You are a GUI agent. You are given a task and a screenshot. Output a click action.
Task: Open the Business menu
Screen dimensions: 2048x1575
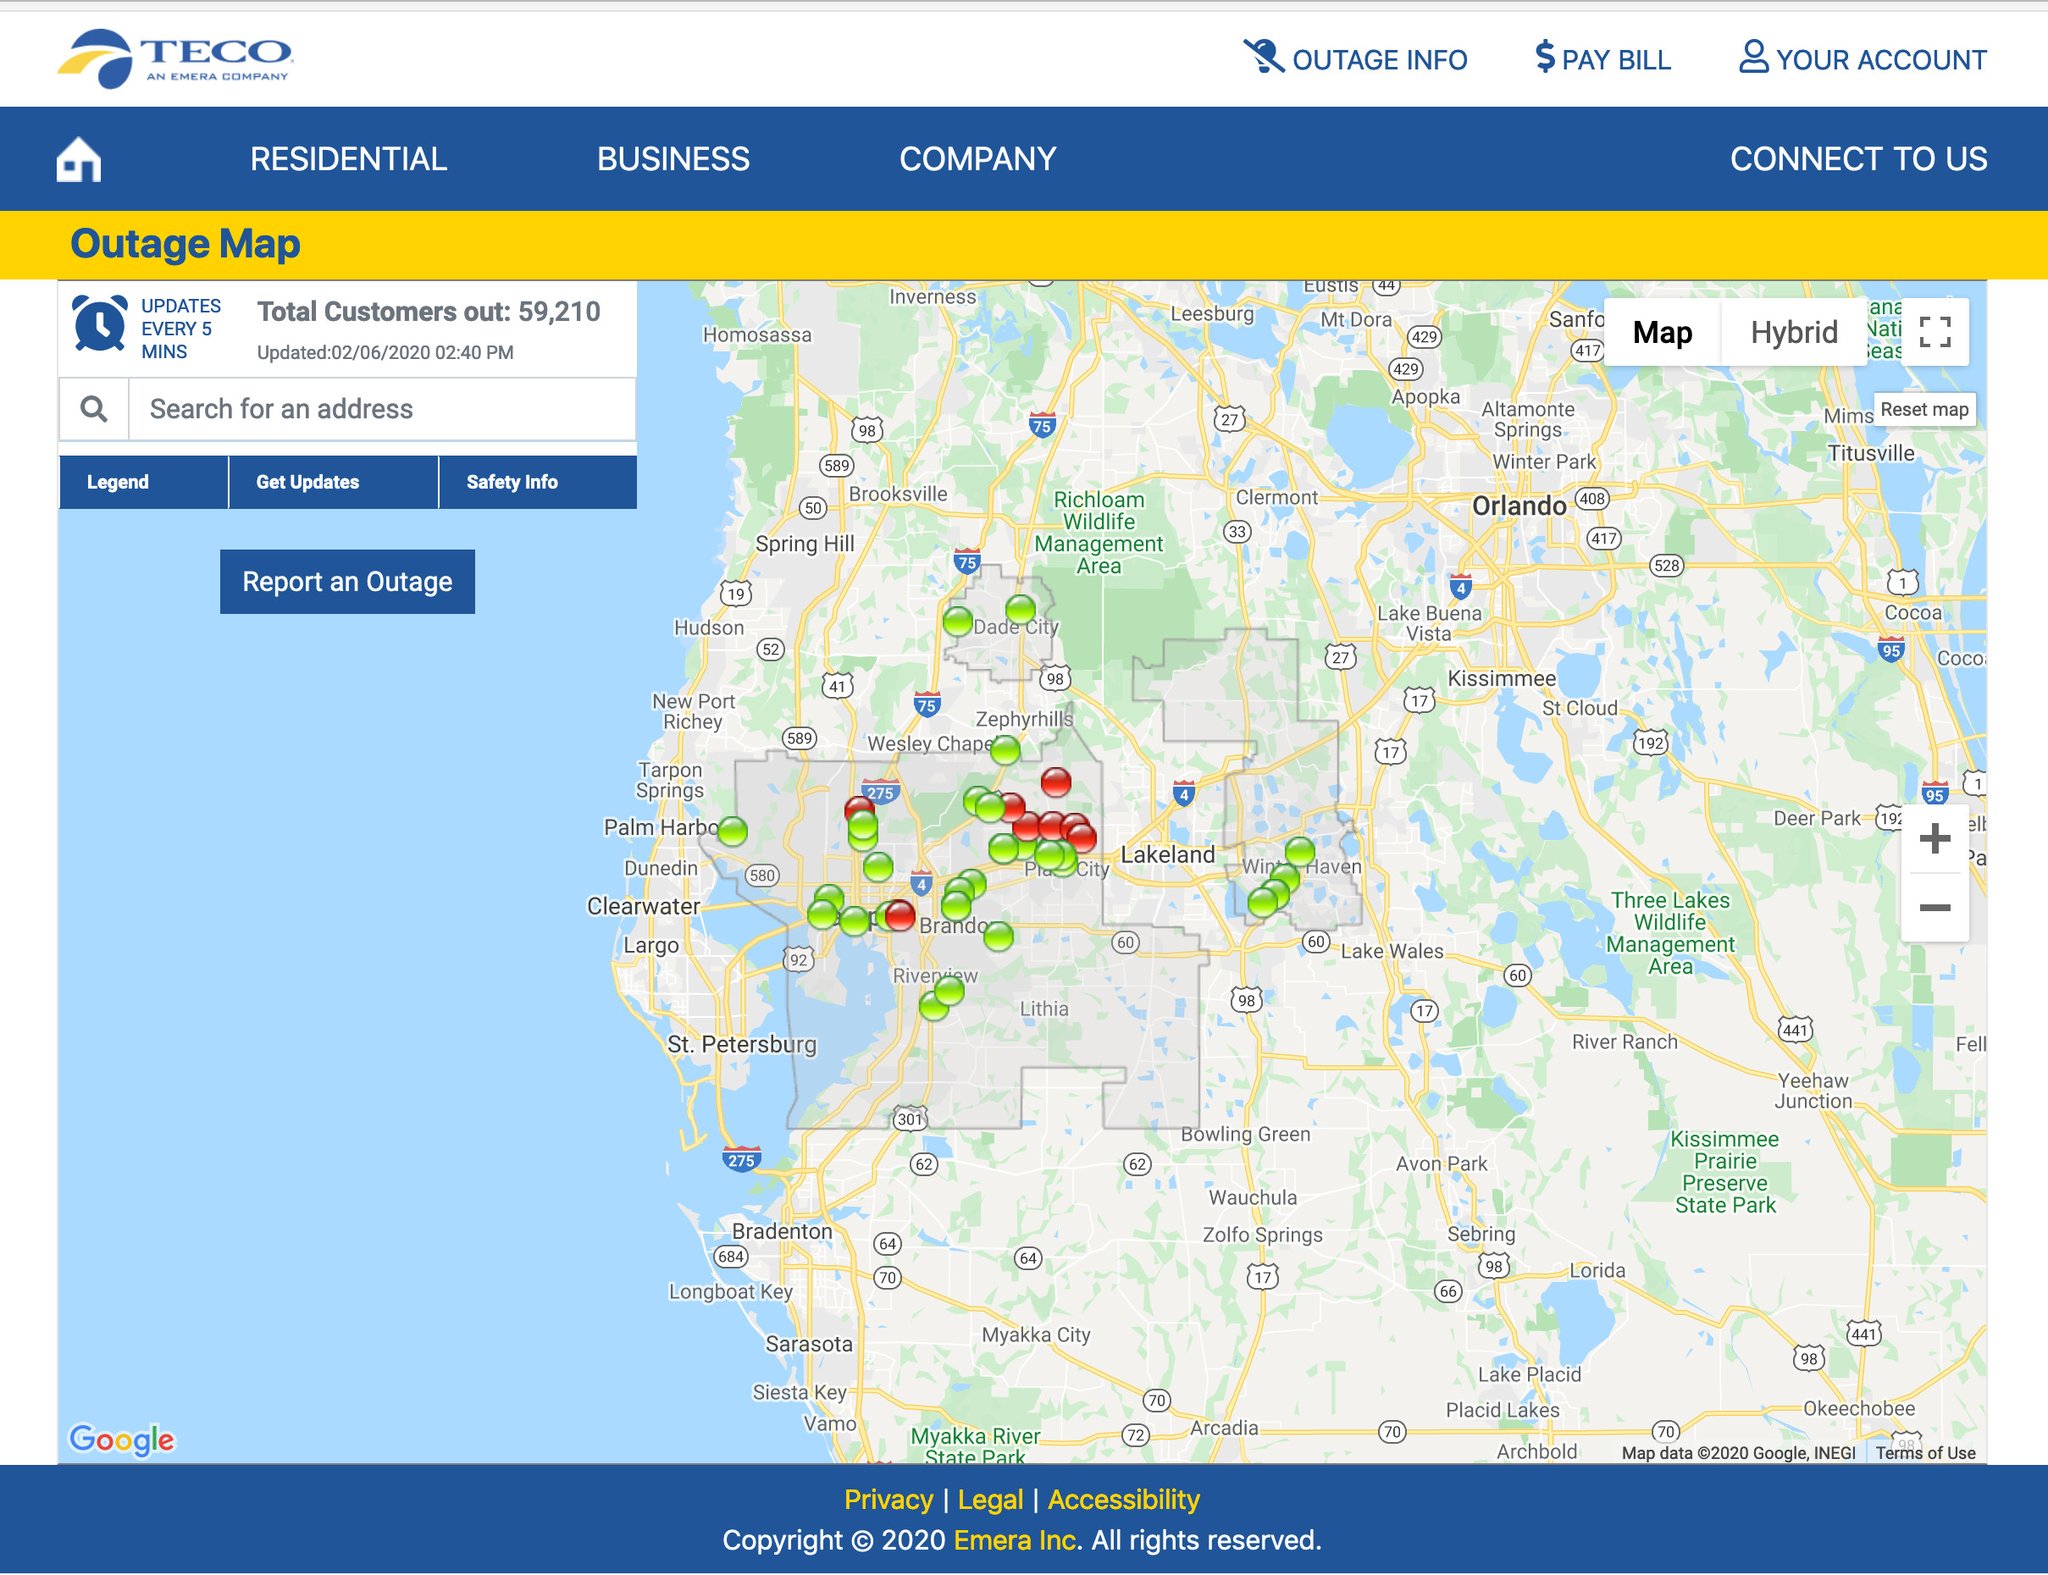click(x=673, y=159)
